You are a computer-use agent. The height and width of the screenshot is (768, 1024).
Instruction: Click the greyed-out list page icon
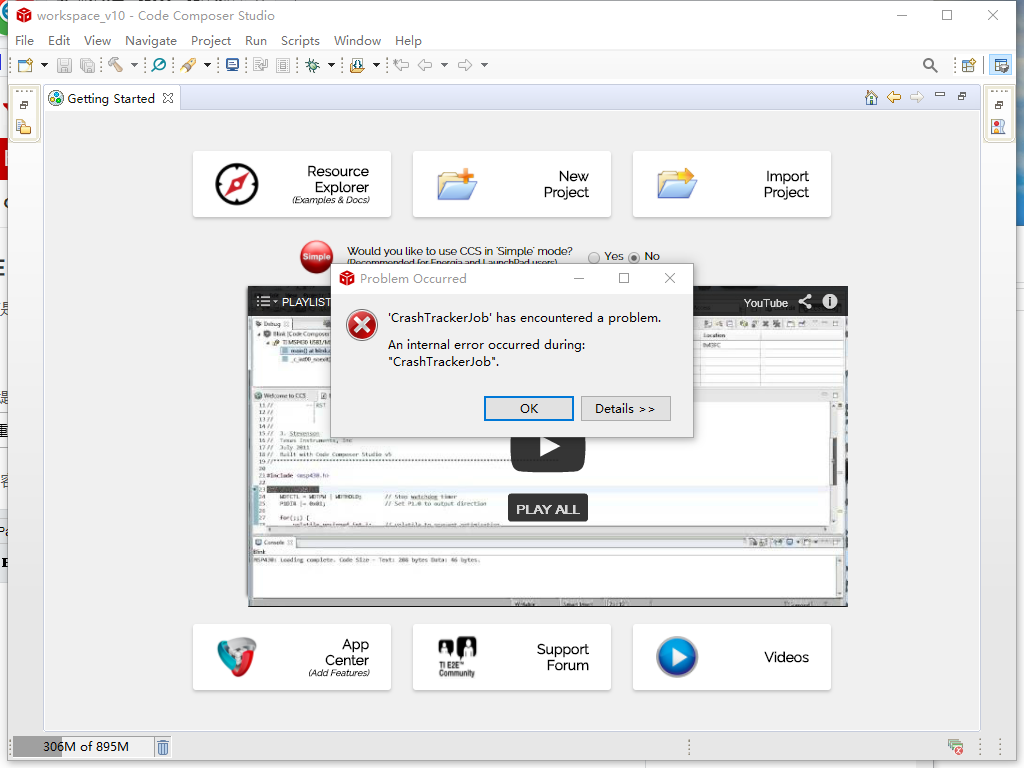283,65
